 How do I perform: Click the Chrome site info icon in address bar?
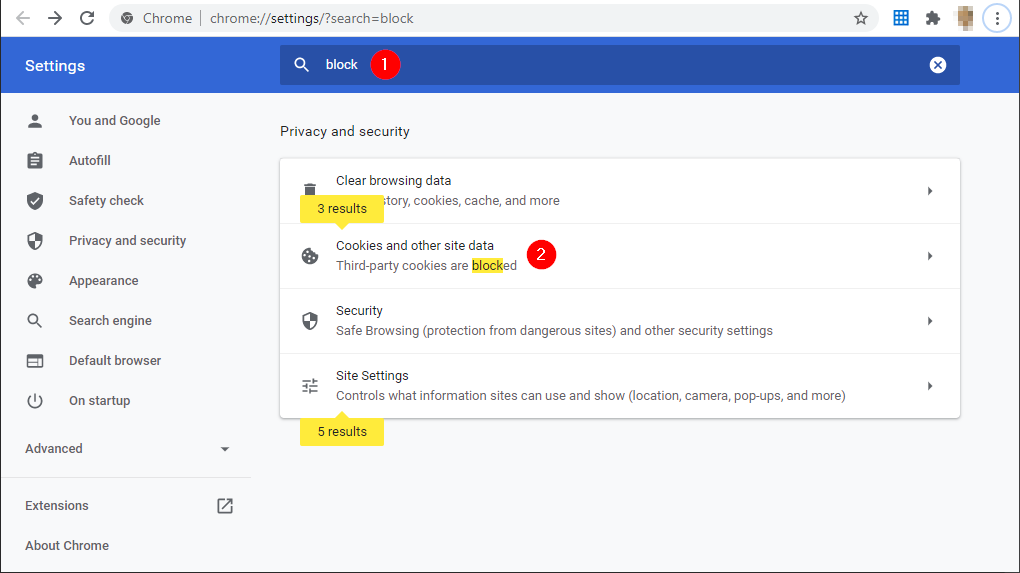coord(128,18)
